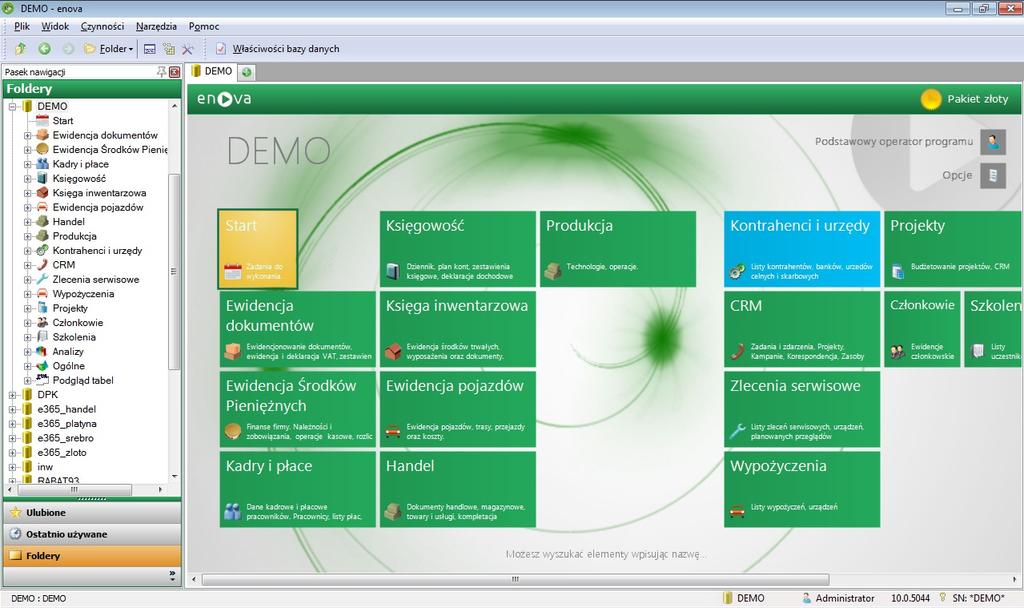Image resolution: width=1024 pixels, height=608 pixels.
Task: Open the Handel tile
Action: point(458,490)
